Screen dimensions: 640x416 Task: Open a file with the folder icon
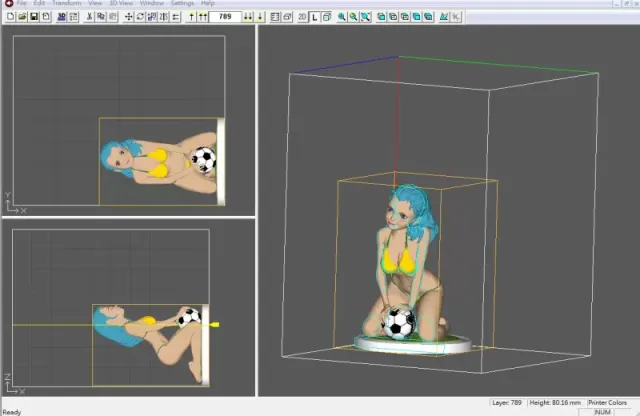(x=22, y=17)
